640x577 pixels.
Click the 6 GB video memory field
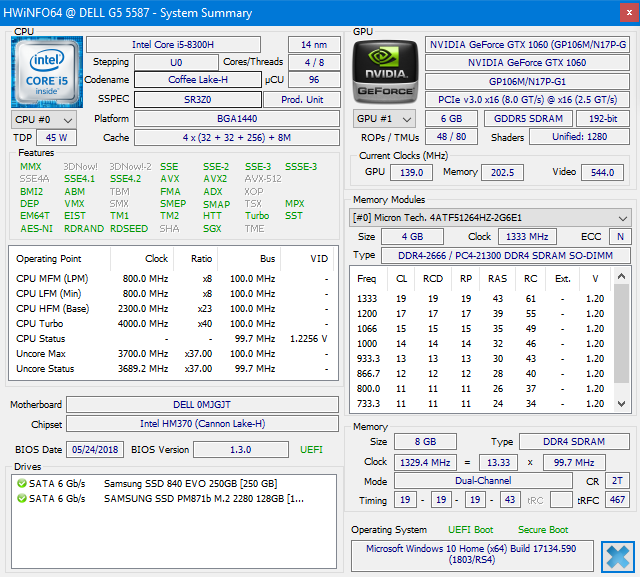click(x=451, y=119)
